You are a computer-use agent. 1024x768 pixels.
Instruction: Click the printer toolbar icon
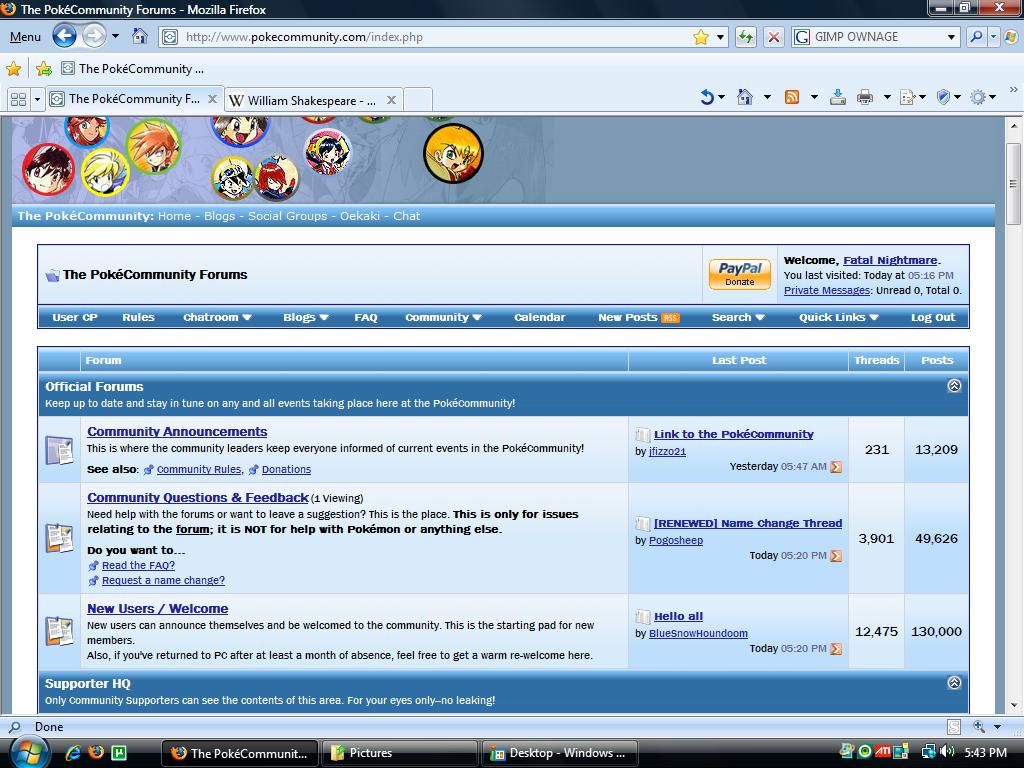click(865, 97)
